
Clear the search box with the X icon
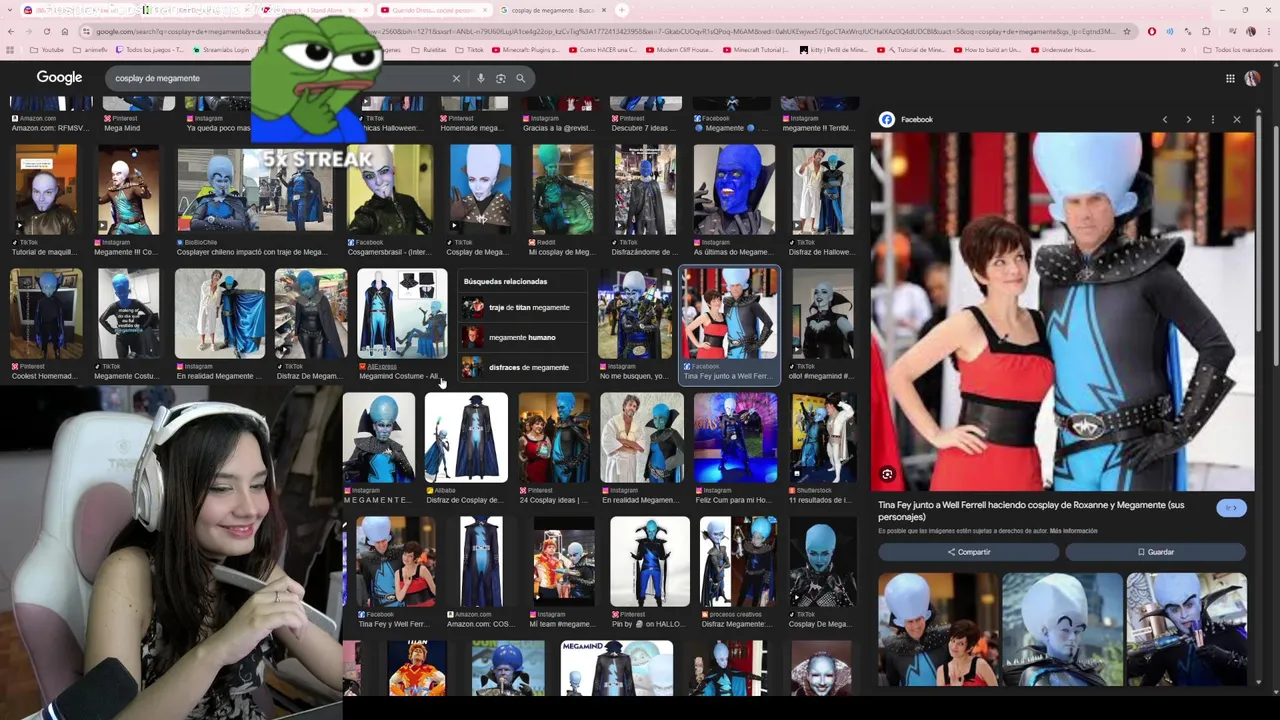point(456,78)
